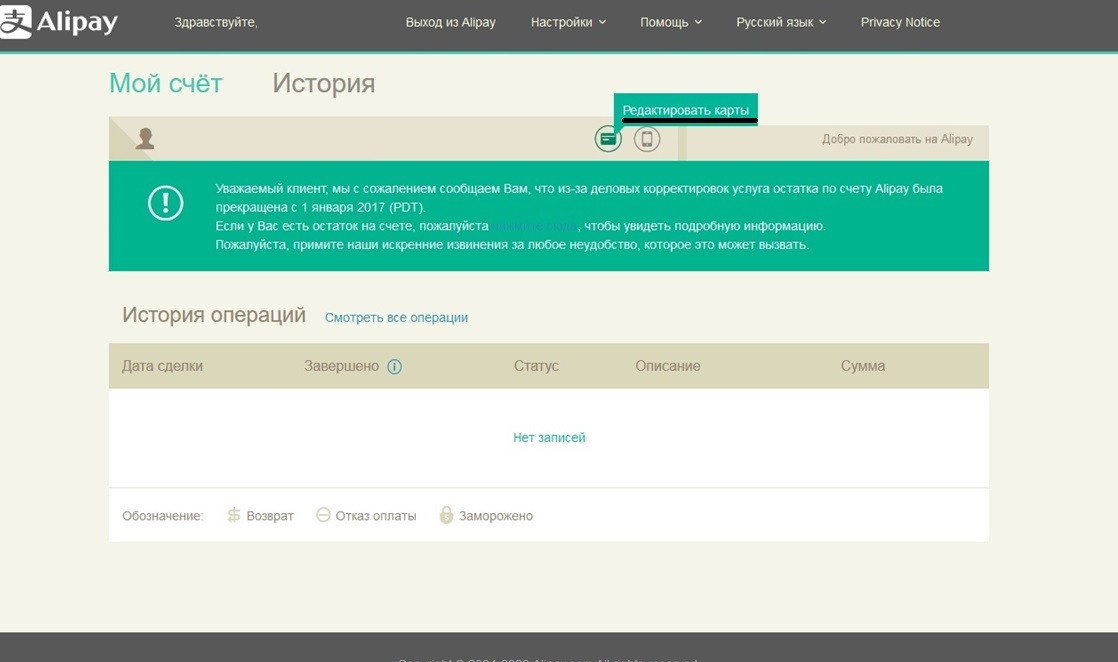
Task: Click the Отказ оплаты minus icon
Action: pyautogui.click(x=323, y=514)
